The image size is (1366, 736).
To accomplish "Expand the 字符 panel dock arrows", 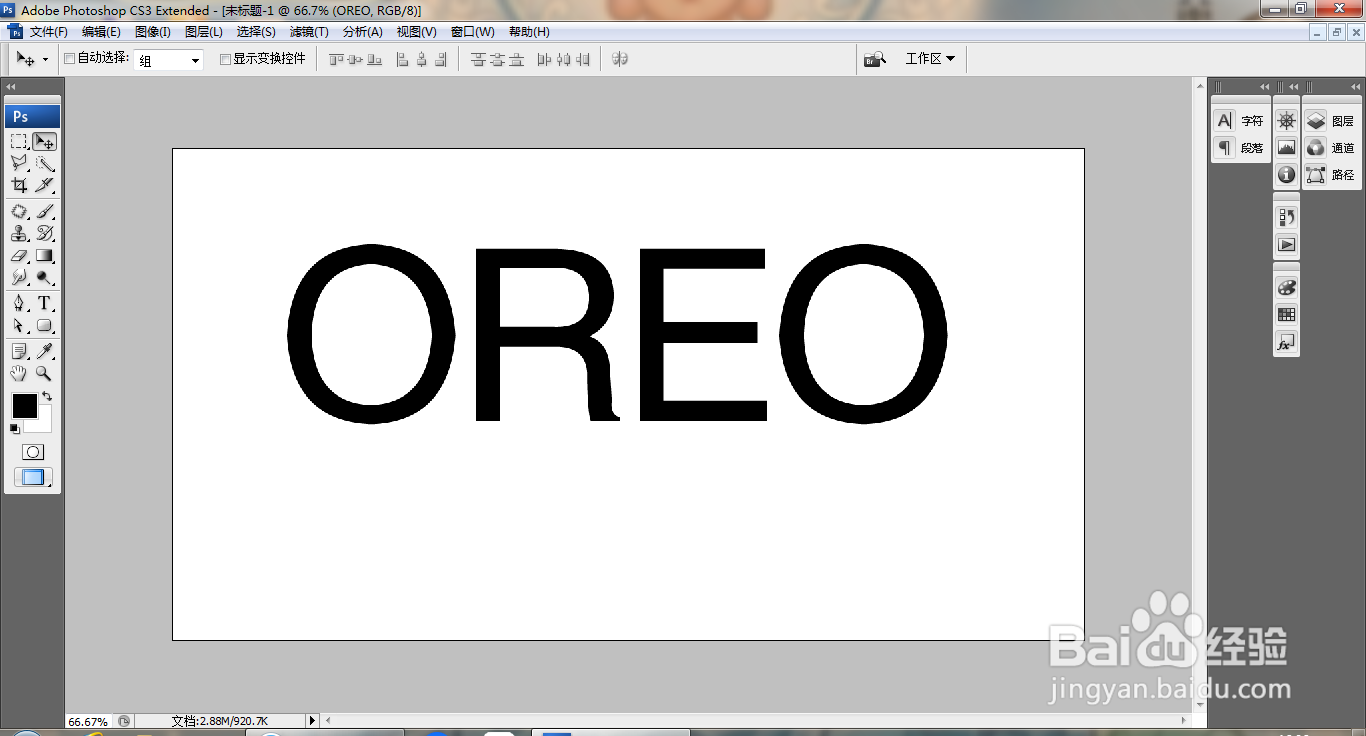I will click(x=1264, y=87).
